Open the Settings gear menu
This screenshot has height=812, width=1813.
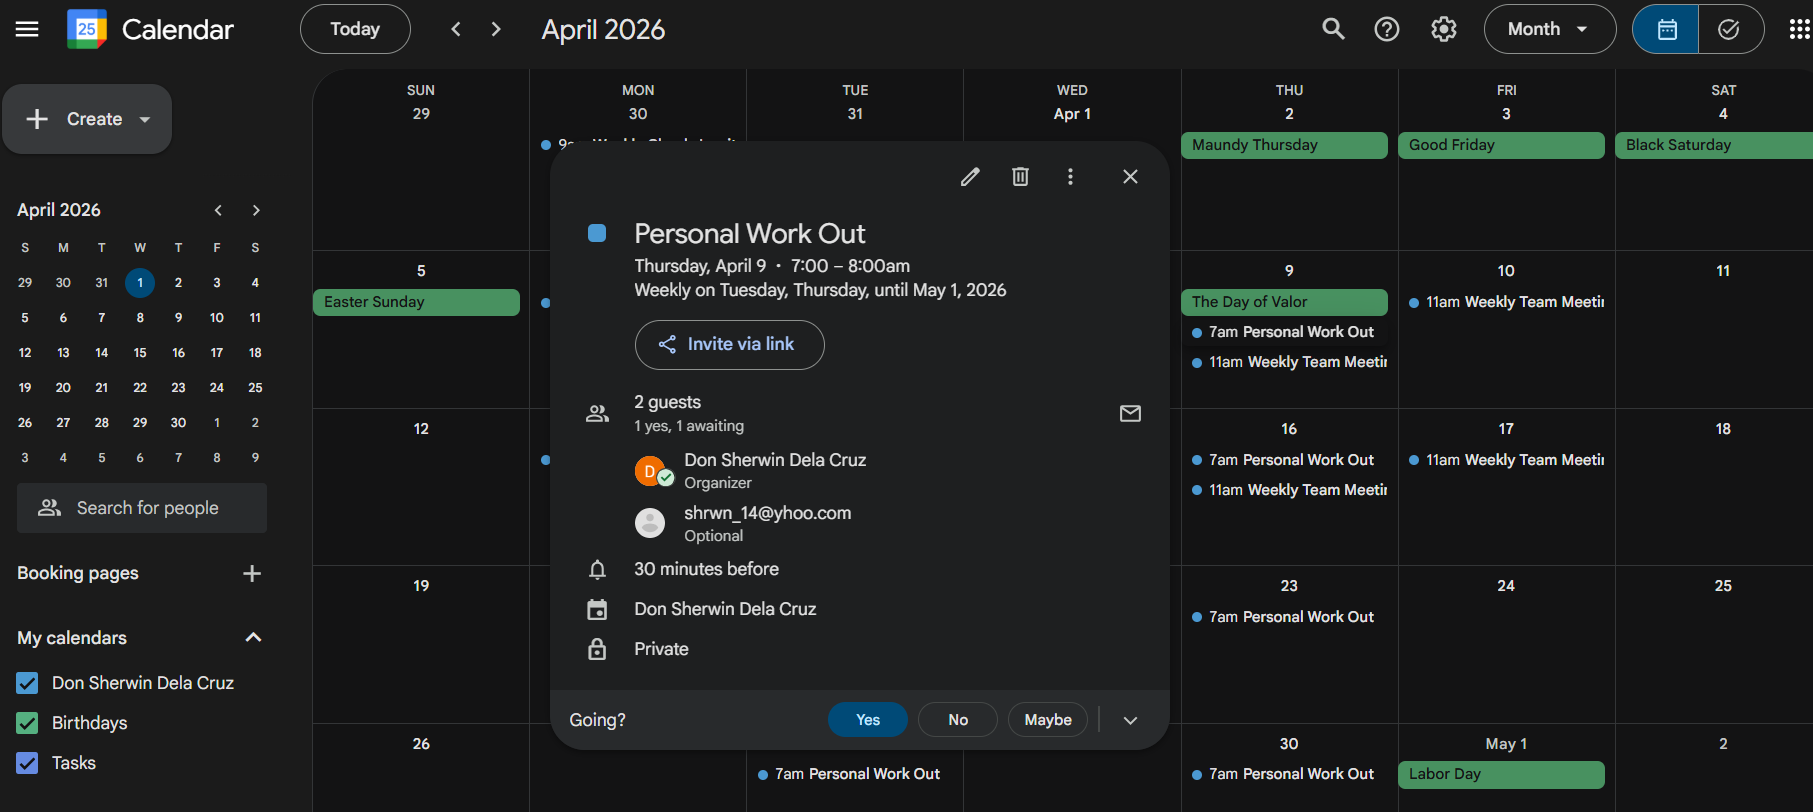click(x=1444, y=29)
